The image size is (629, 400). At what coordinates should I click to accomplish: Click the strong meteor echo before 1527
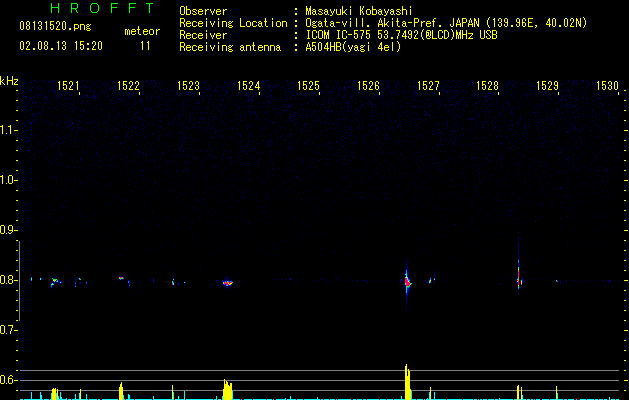(x=407, y=282)
